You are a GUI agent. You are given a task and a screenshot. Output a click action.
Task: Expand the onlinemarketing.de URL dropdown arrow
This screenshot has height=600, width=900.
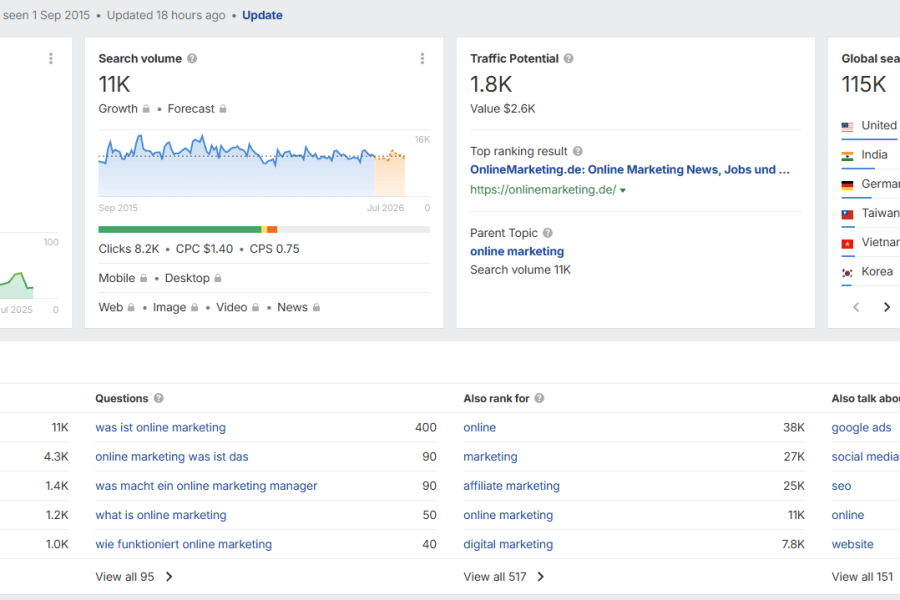[x=623, y=190]
